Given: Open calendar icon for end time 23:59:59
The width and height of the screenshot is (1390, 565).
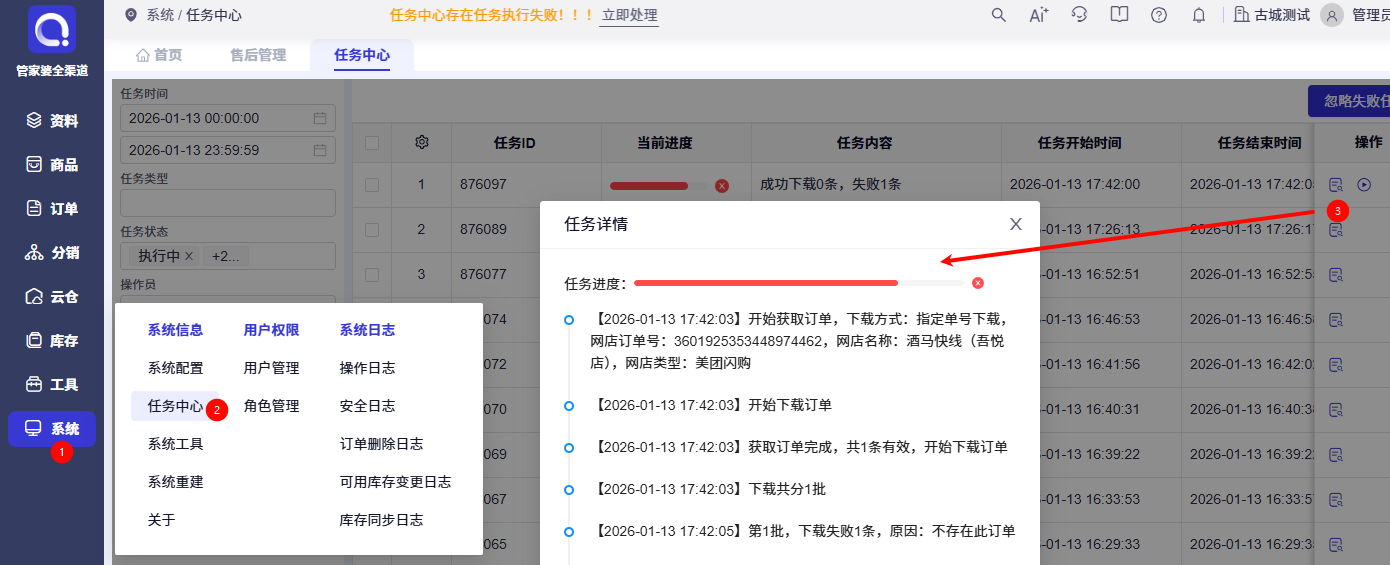Looking at the screenshot, I should (320, 150).
